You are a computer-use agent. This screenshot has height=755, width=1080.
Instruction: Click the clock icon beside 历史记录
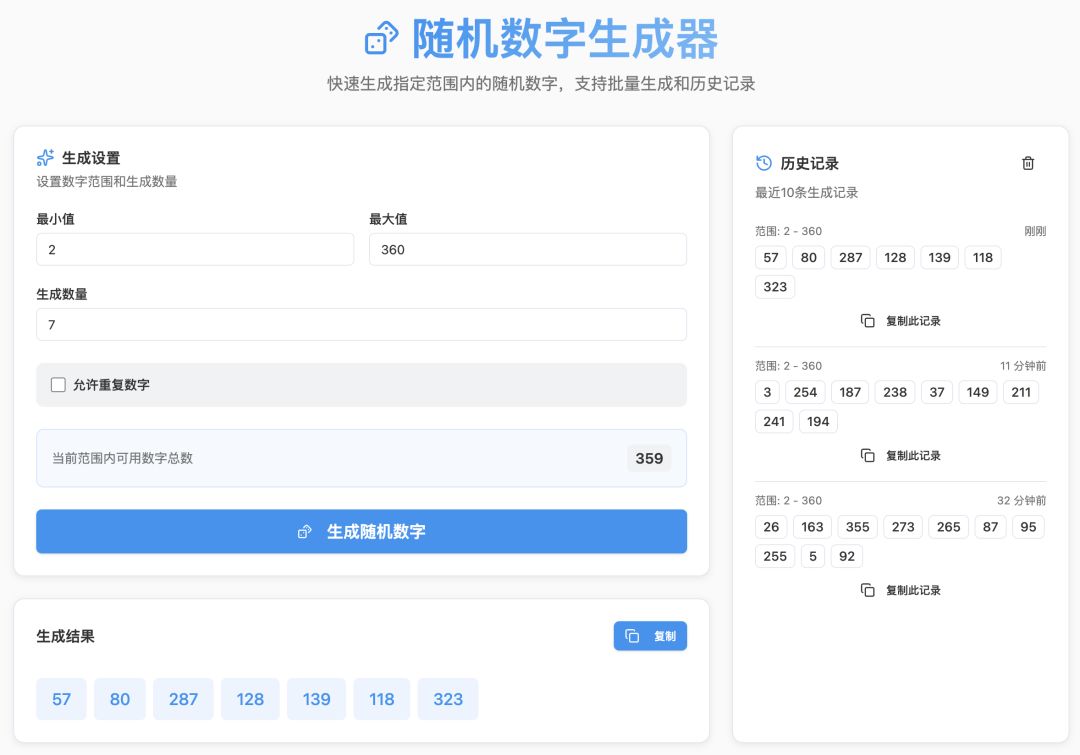(x=764, y=163)
